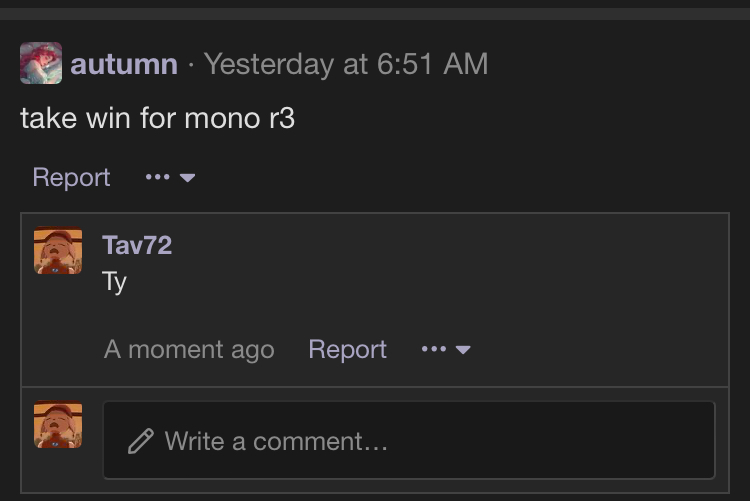This screenshot has height=501, width=750.
Task: Open the 'A moment ago' comment timestamp
Action: point(189,349)
